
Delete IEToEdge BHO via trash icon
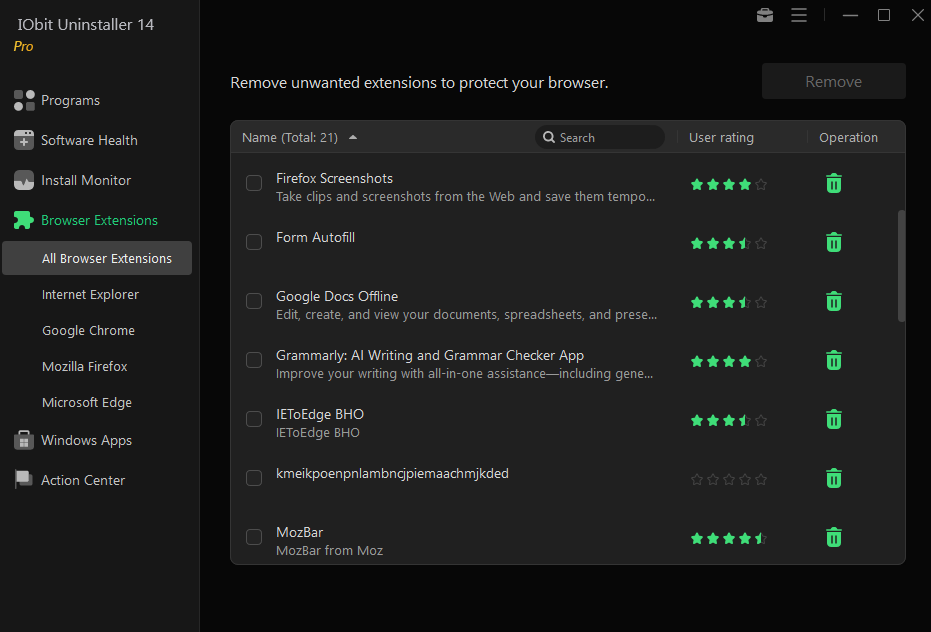pyautogui.click(x=834, y=419)
